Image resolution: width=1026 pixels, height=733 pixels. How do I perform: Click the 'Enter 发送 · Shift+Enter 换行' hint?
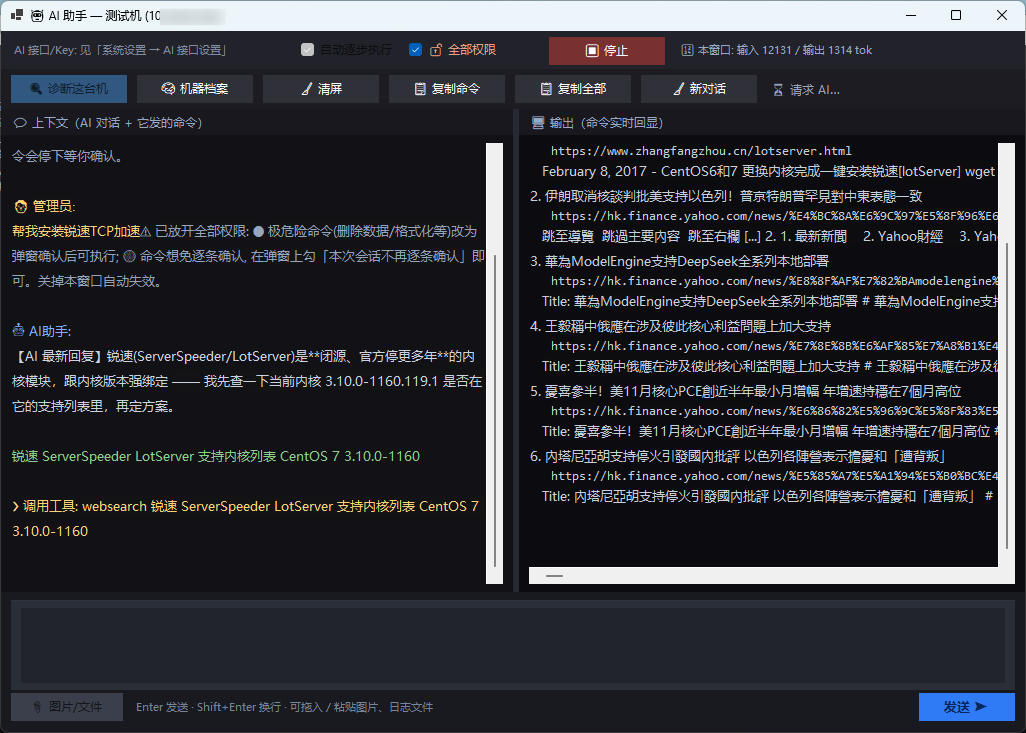pyautogui.click(x=284, y=707)
